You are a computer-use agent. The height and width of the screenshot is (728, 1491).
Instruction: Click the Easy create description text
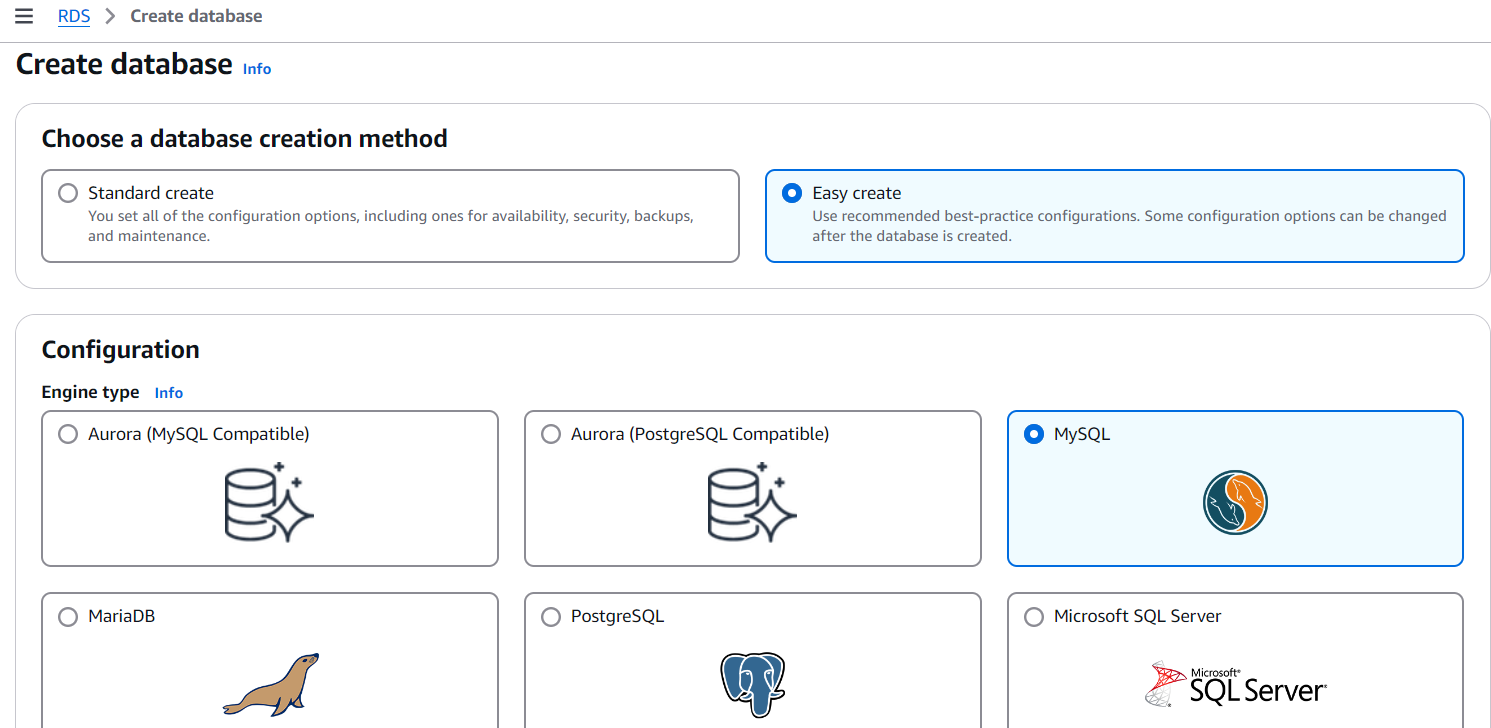pos(1129,226)
